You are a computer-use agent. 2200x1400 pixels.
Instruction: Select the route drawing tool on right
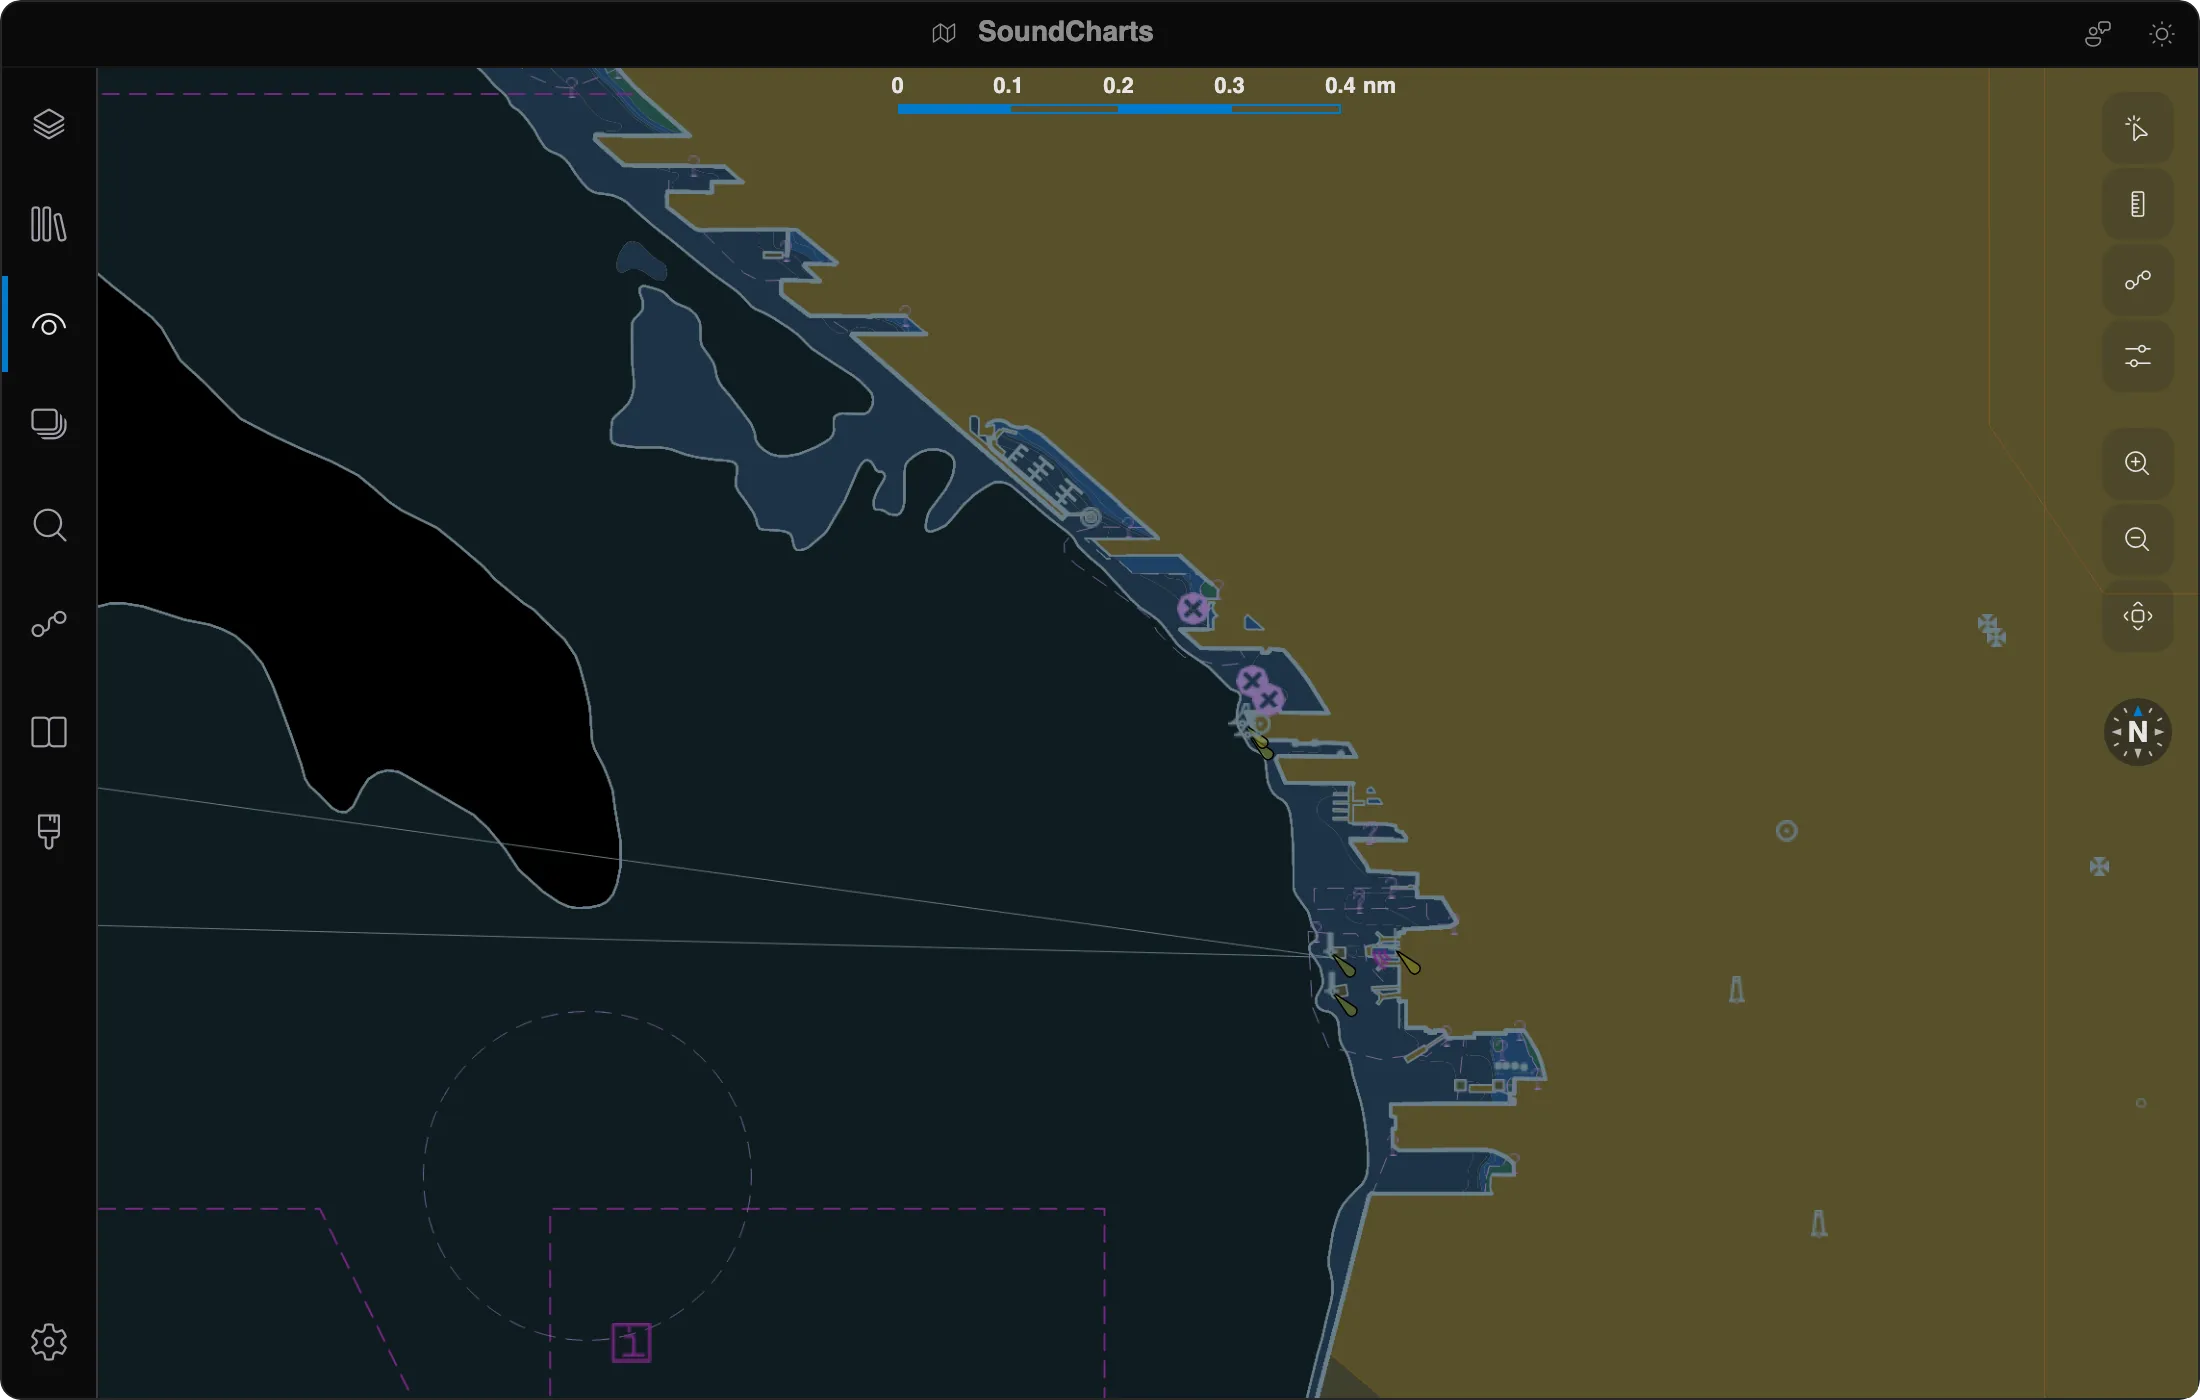click(2137, 280)
